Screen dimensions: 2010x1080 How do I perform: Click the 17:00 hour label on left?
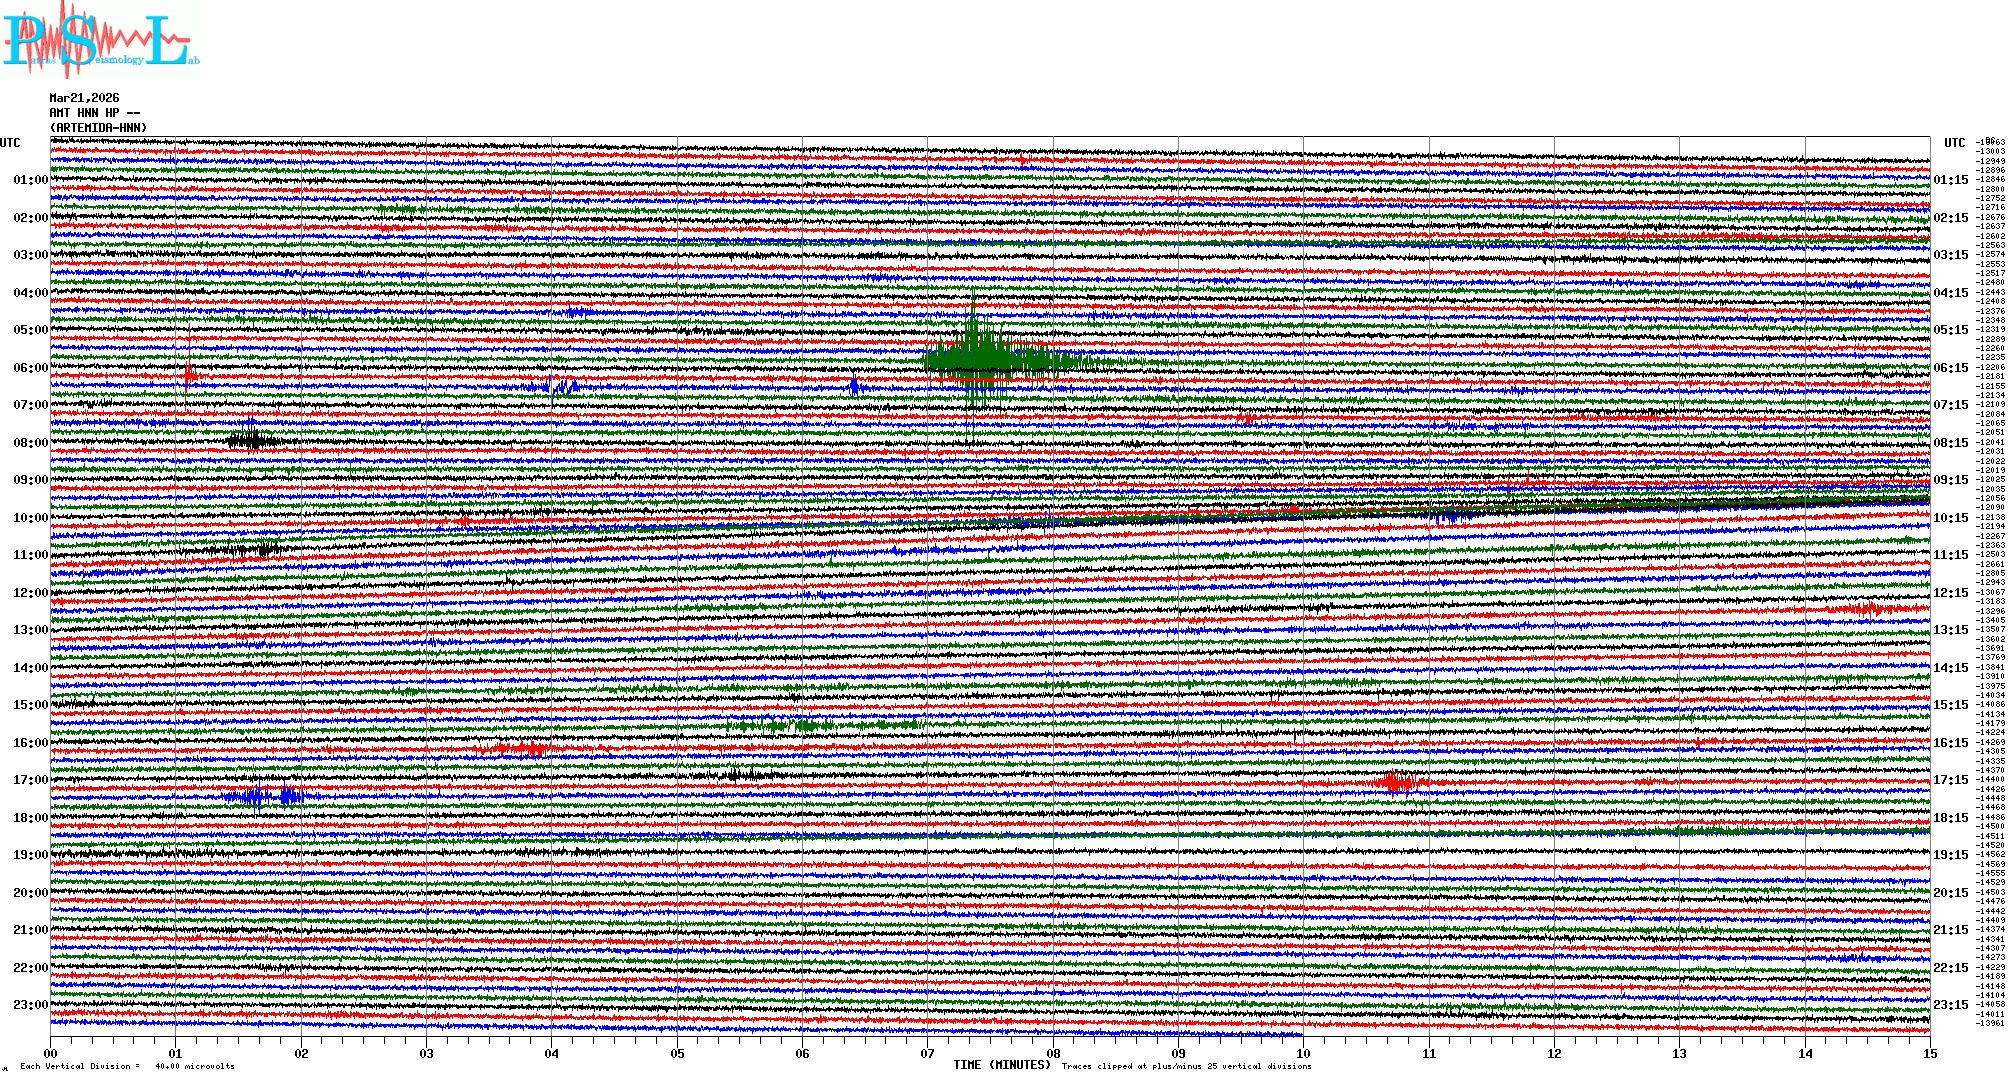(30, 780)
